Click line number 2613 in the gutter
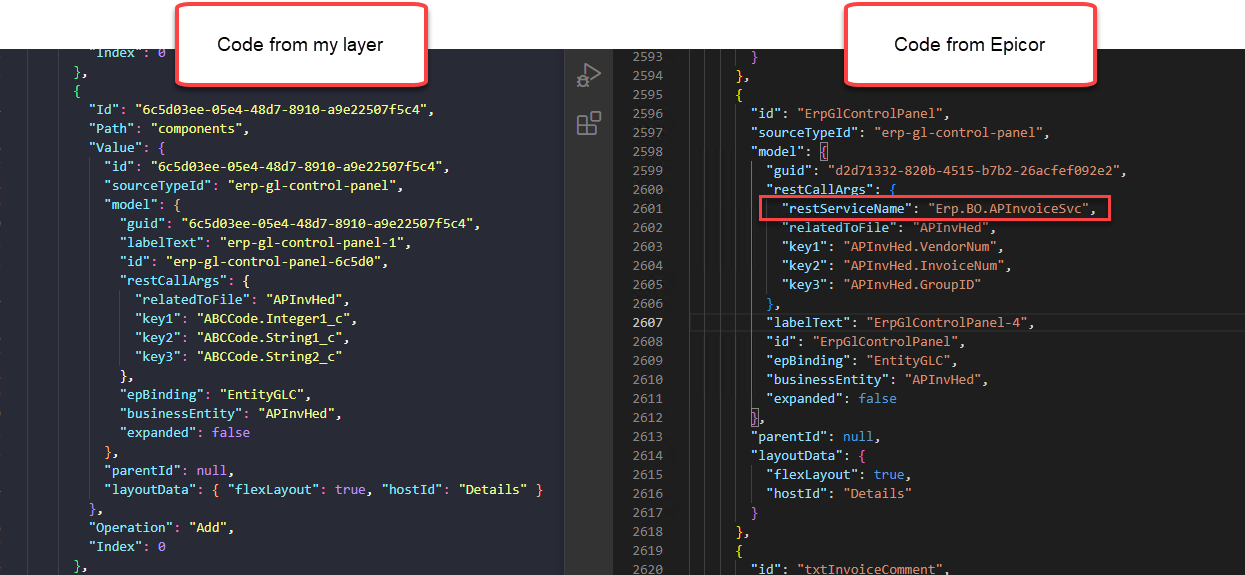Screen dimensions: 1245x575 tap(648, 437)
